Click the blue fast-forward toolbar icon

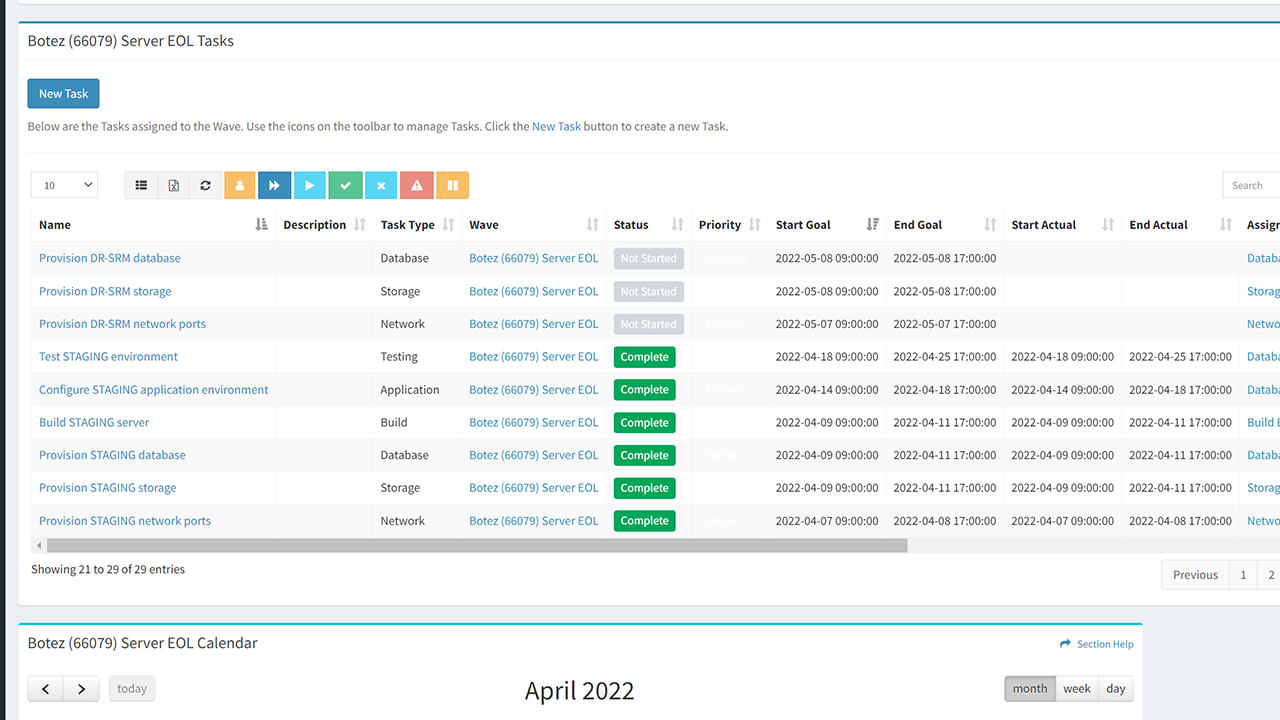(x=274, y=185)
